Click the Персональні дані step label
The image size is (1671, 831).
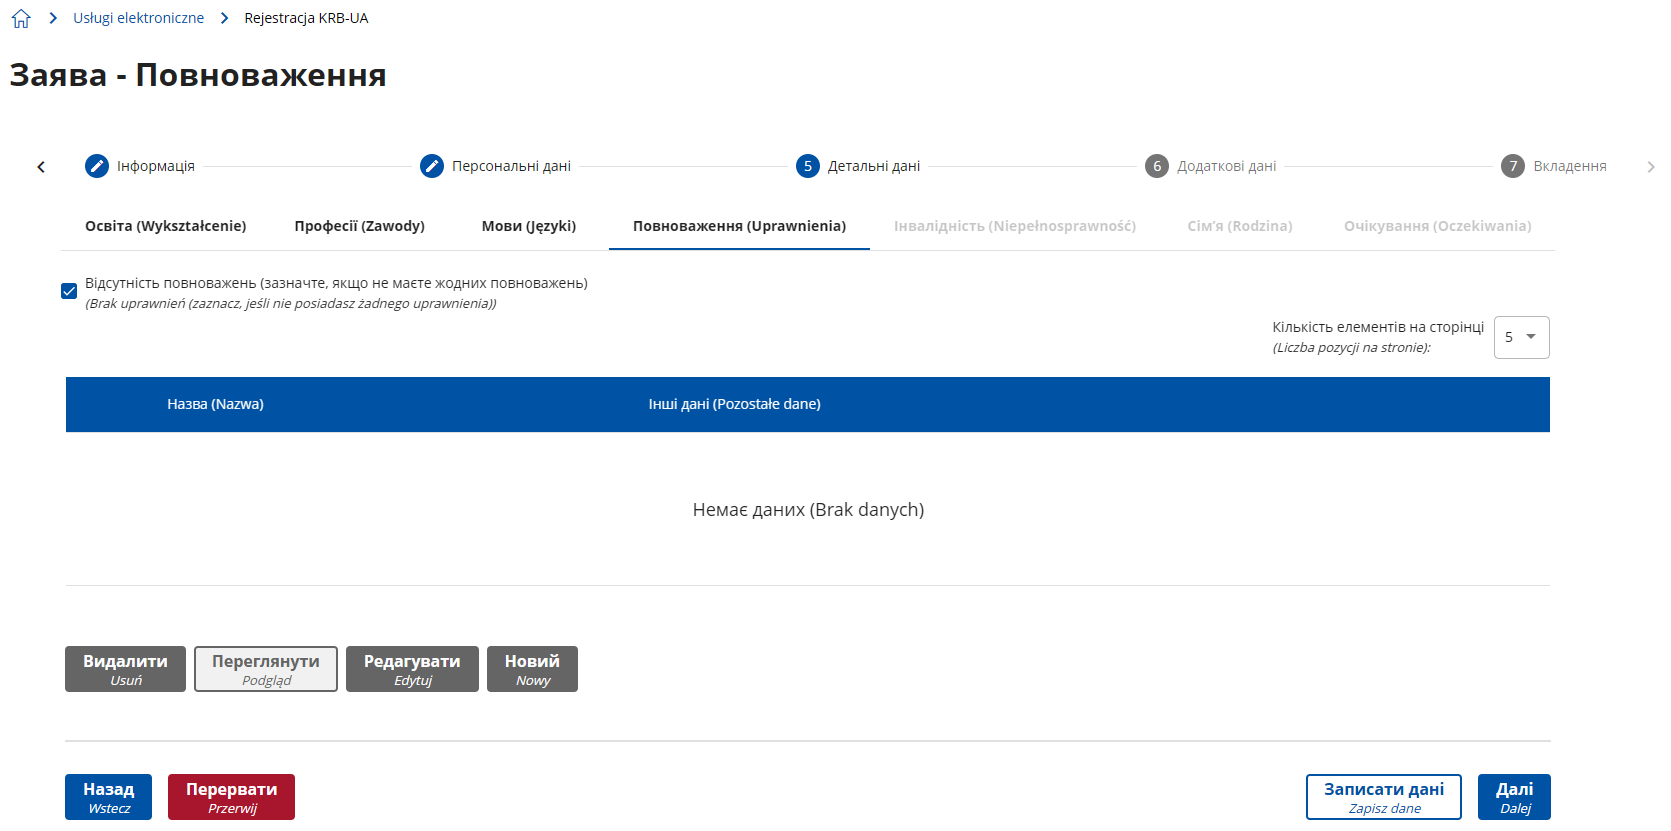click(511, 166)
